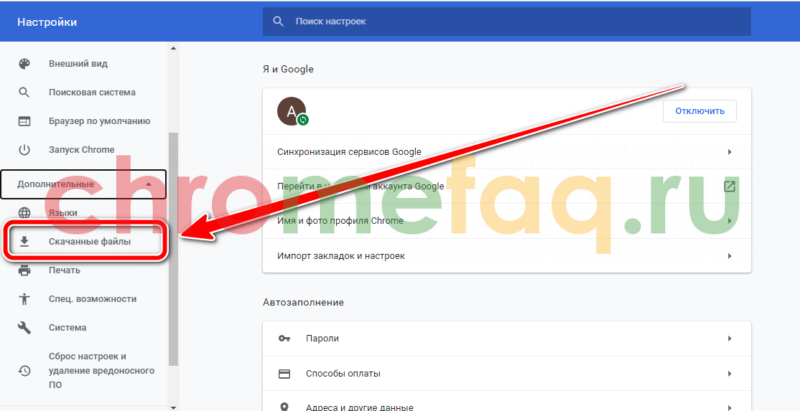This screenshot has height=411, width=800.
Task: Expand Импорт закладок и настроек arrow
Action: pos(730,256)
